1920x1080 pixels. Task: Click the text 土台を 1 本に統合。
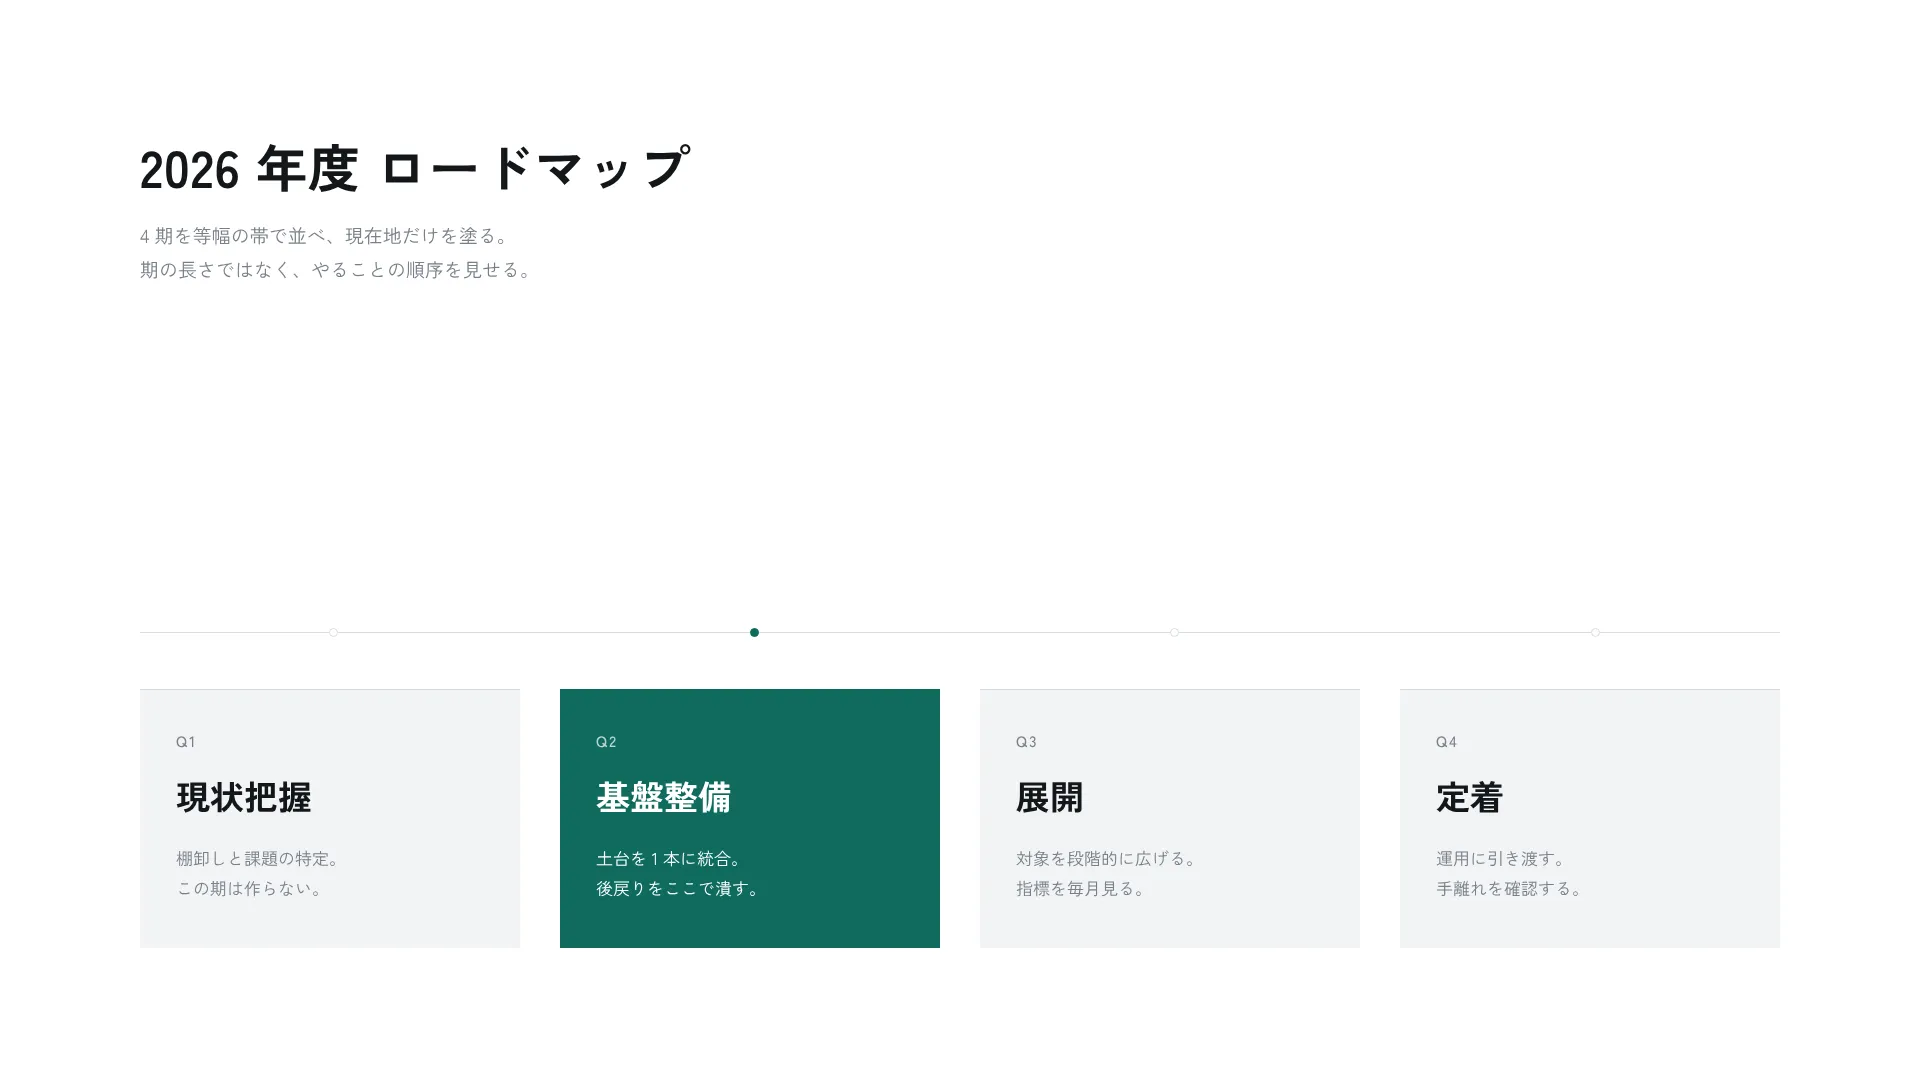[x=669, y=859]
